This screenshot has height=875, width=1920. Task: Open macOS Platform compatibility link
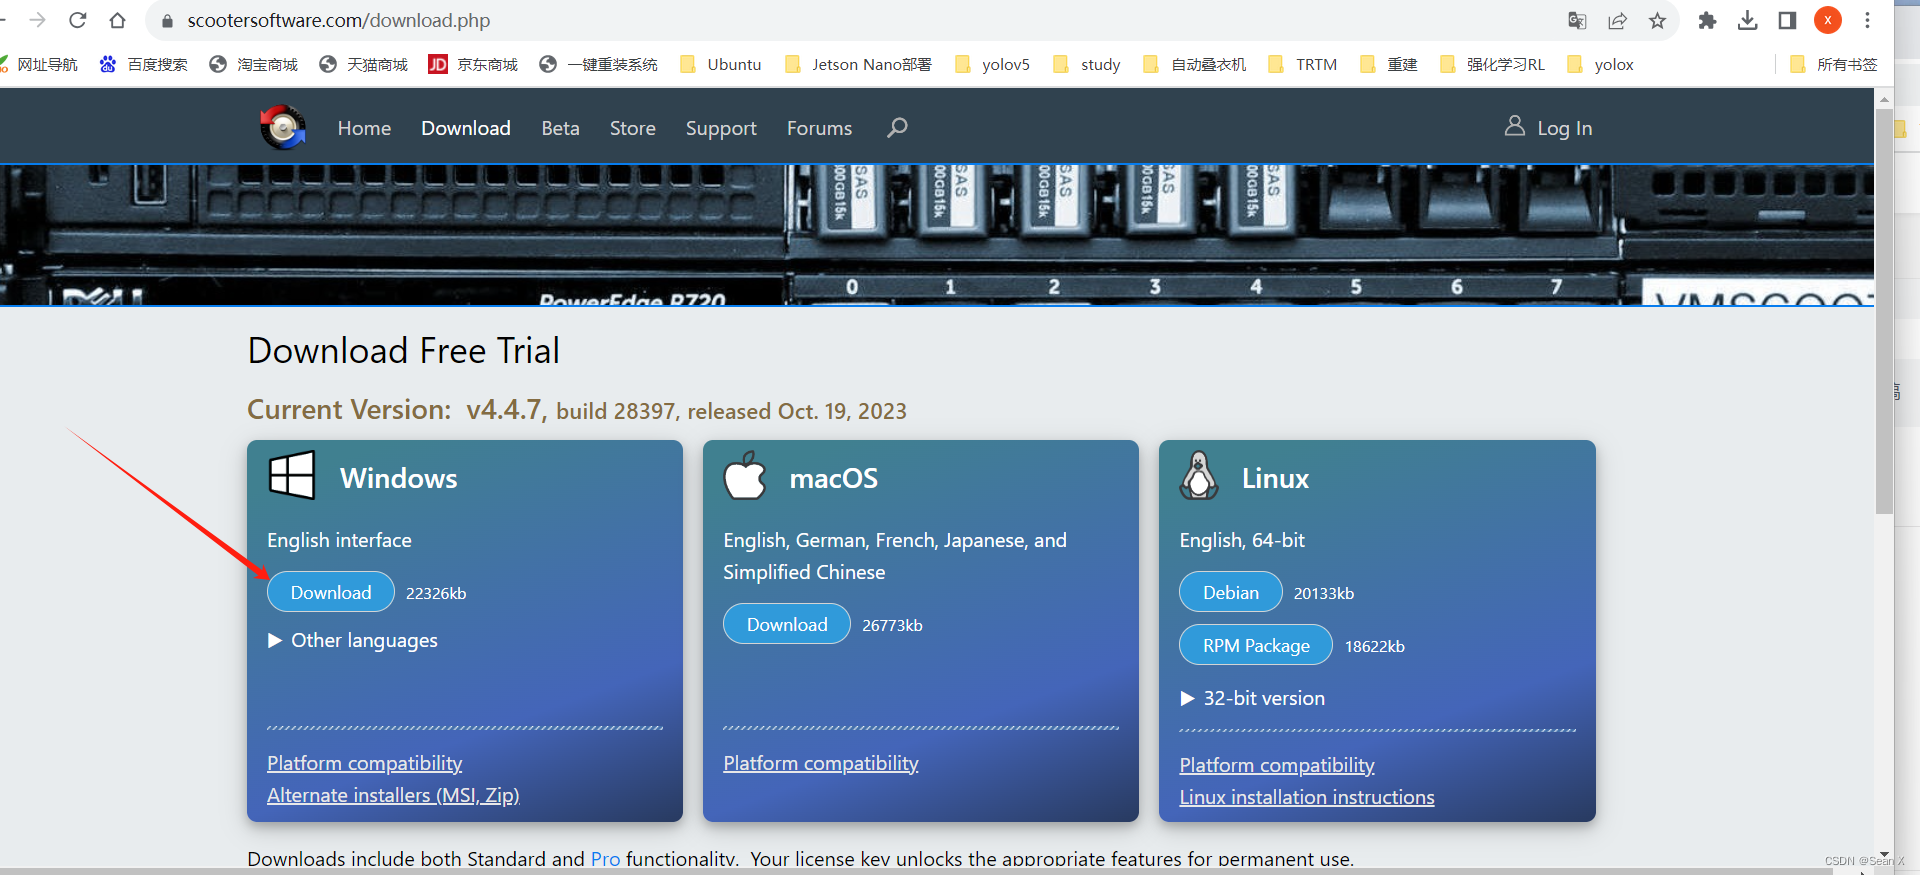tap(821, 763)
